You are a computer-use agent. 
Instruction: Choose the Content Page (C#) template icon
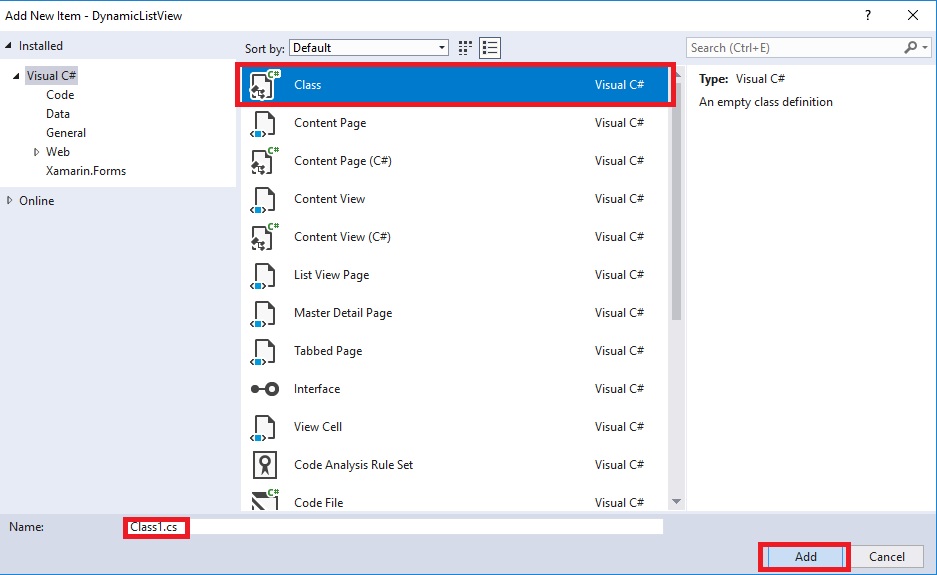(264, 161)
